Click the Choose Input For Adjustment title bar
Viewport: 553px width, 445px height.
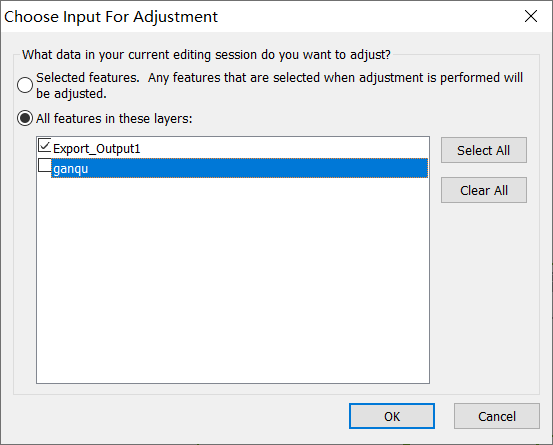pyautogui.click(x=261, y=16)
